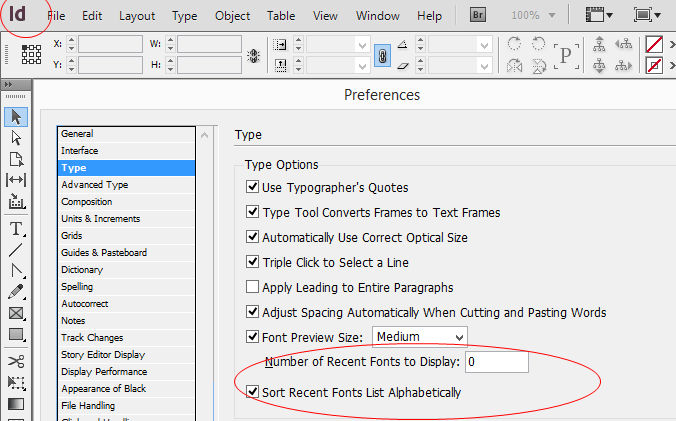Open the rotation angle dropdown

[484, 44]
